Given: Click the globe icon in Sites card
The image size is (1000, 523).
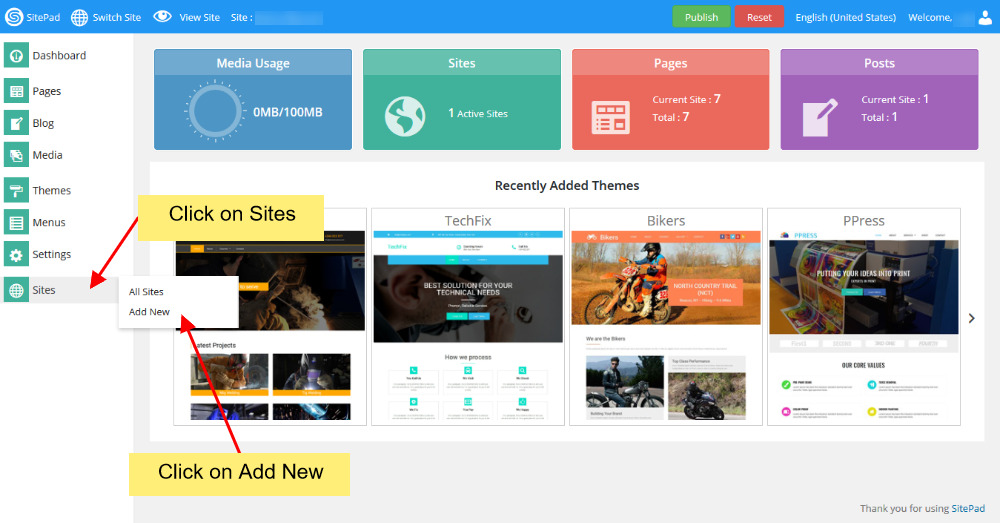Looking at the screenshot, I should pyautogui.click(x=404, y=116).
